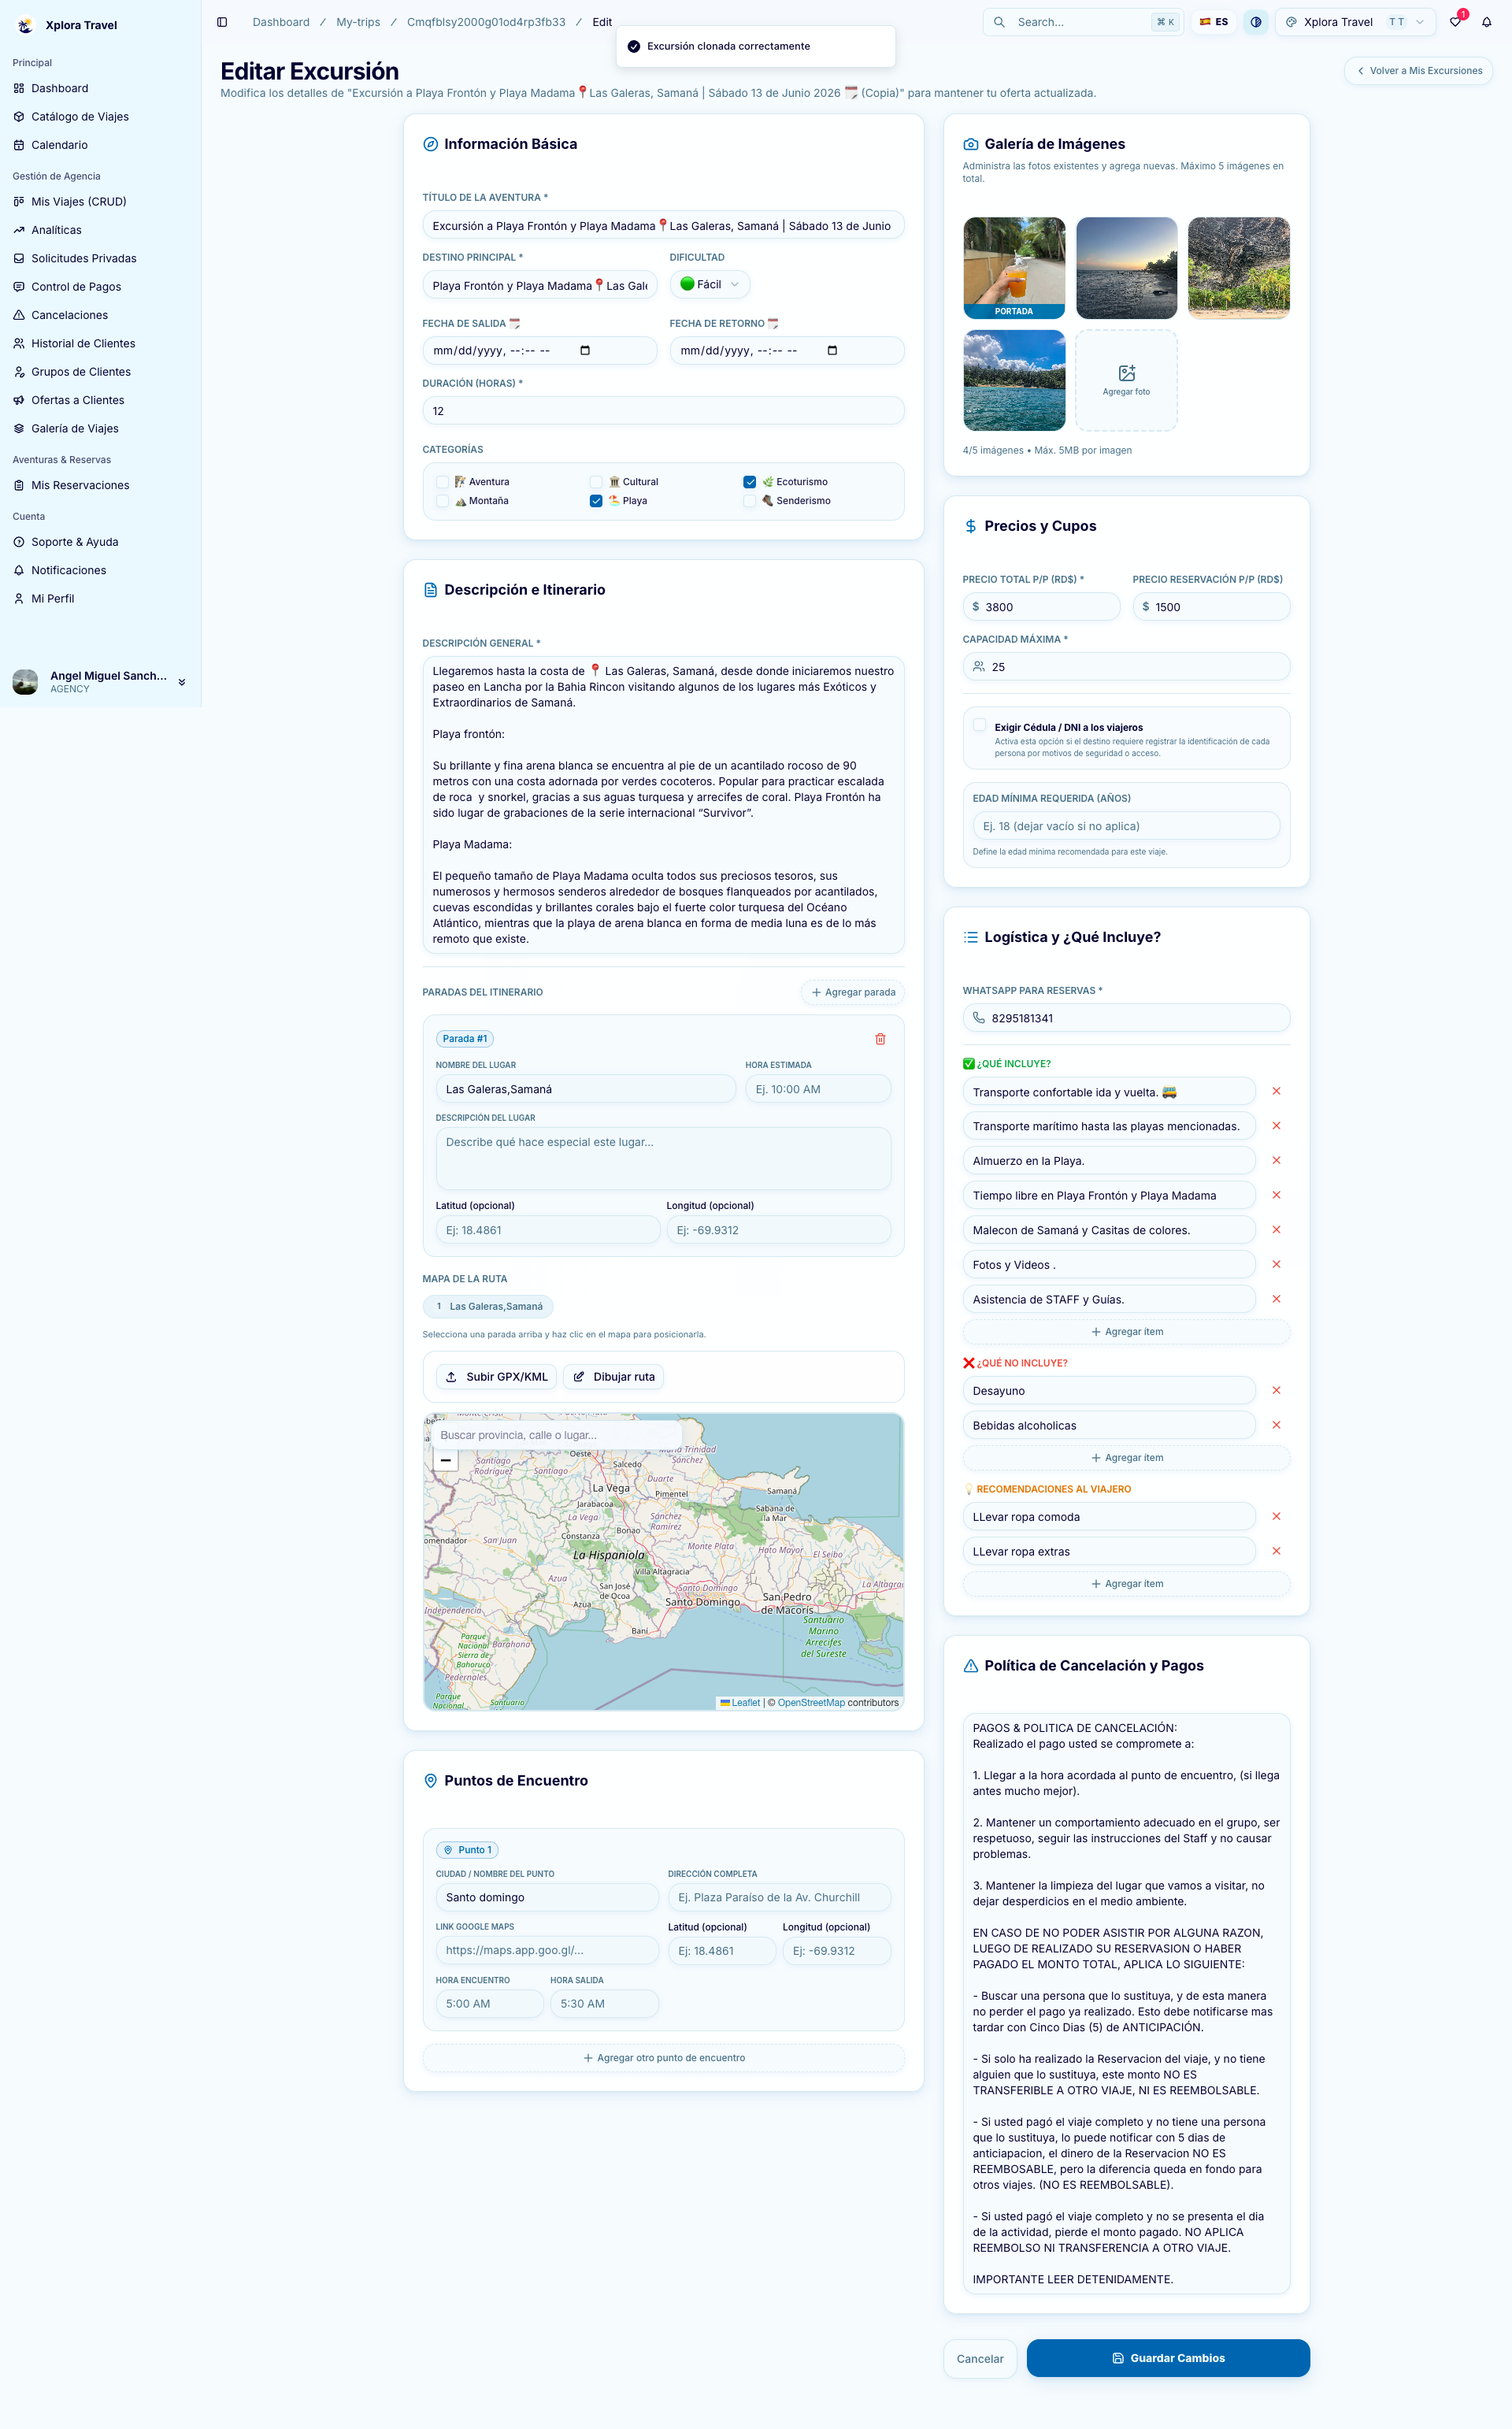The image size is (1512, 2429).
Task: Remove 'Asistencia de STAFF y Guías' item
Action: (x=1276, y=1299)
